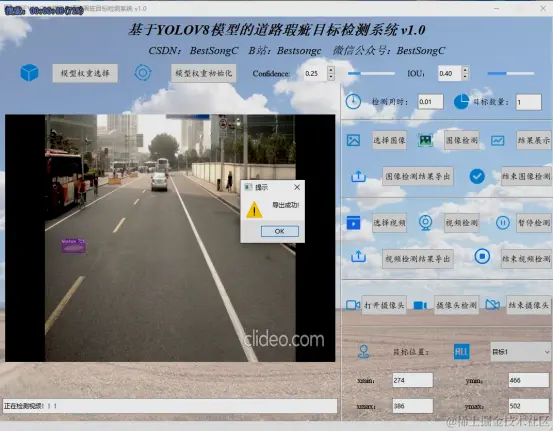Click the location pin icon
This screenshot has width=554, height=432.
coord(364,352)
